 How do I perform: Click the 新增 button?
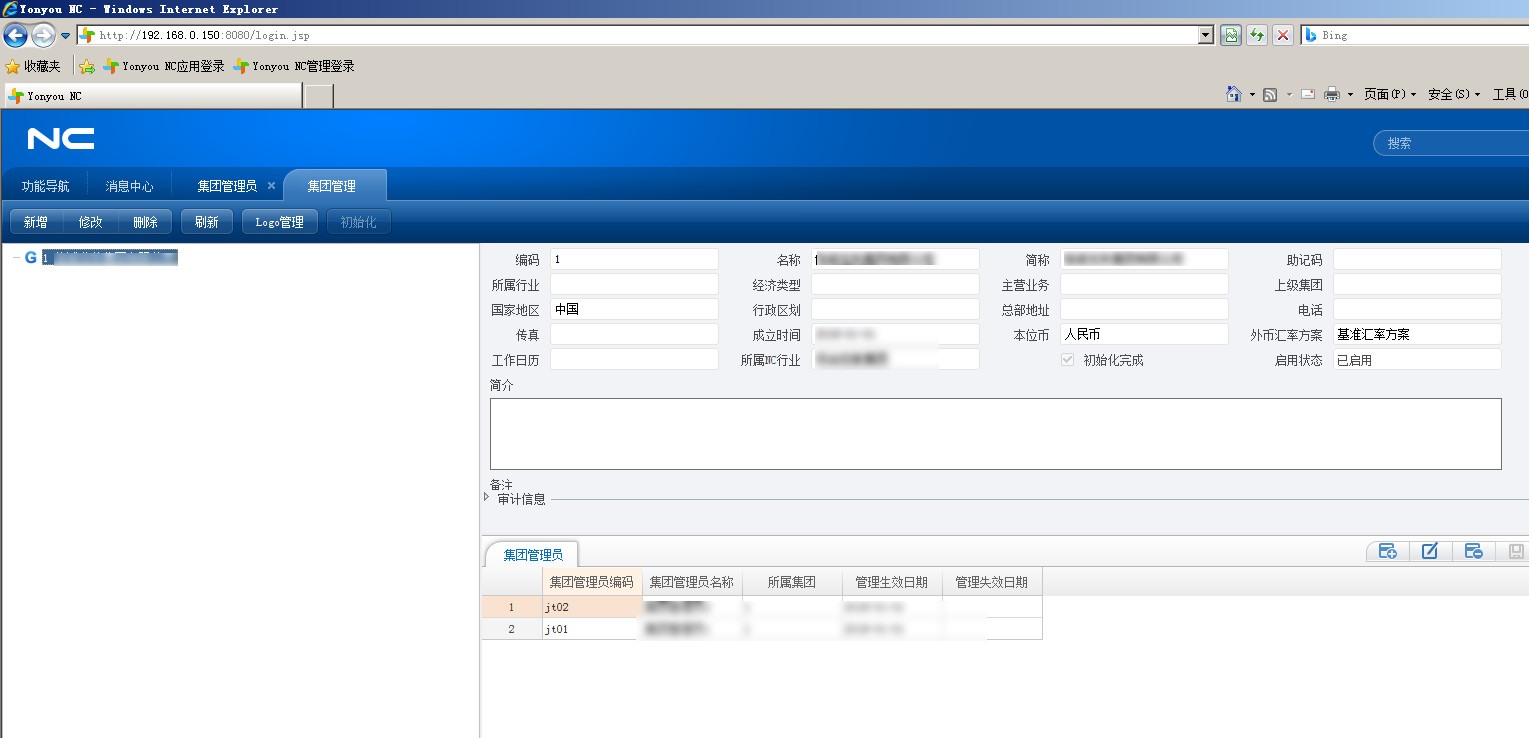[36, 222]
